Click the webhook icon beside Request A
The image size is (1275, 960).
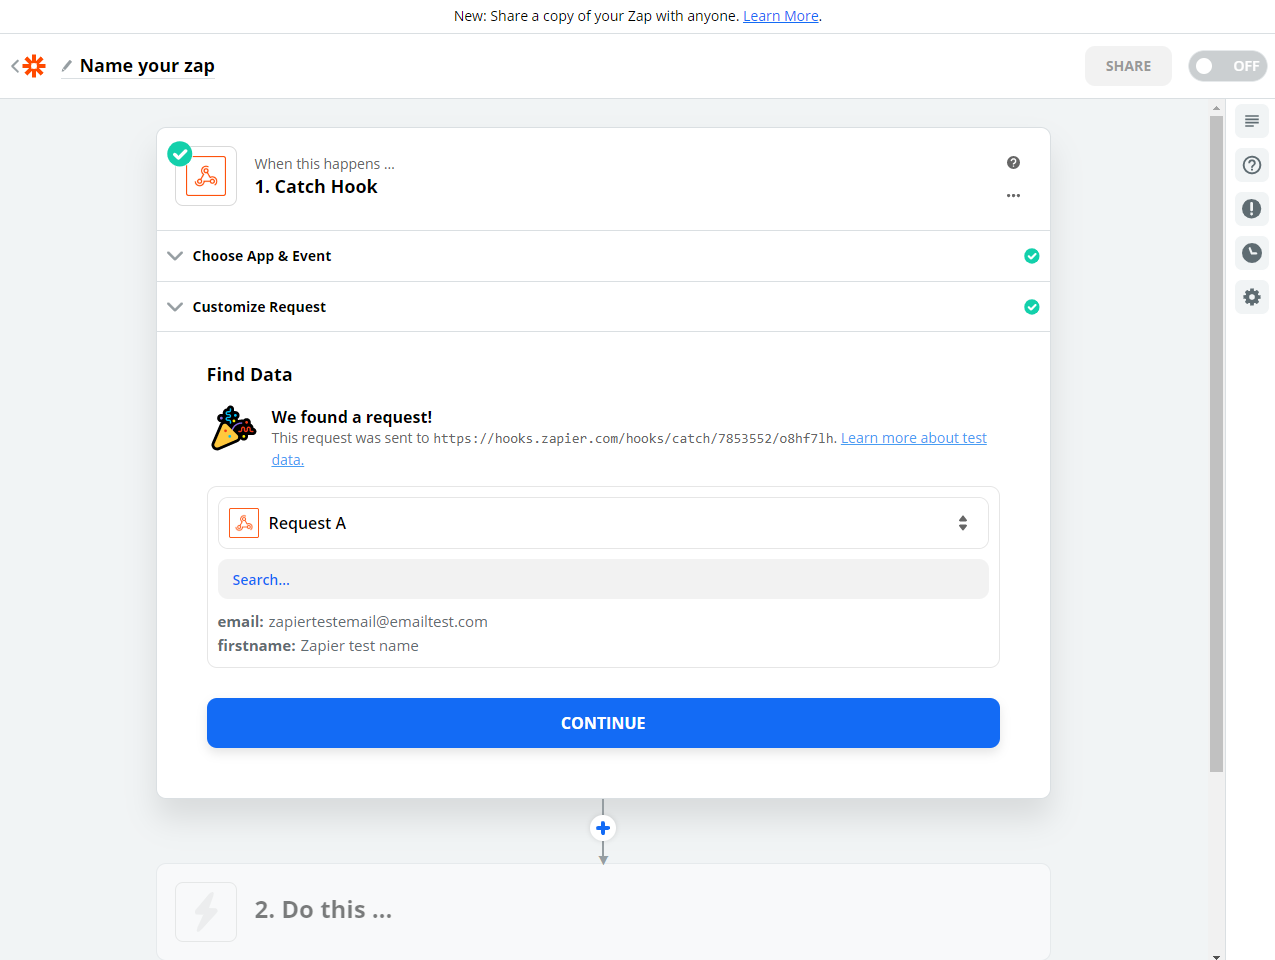pos(244,523)
